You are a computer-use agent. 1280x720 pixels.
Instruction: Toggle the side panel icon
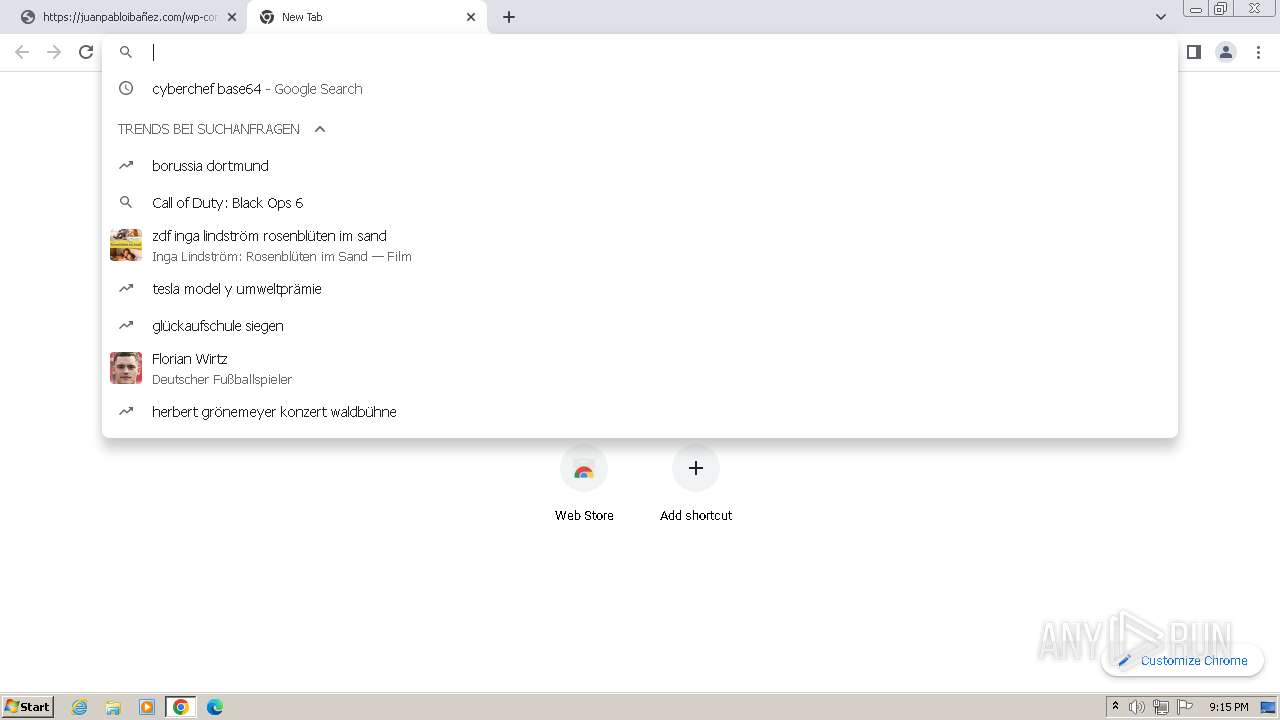1193,52
